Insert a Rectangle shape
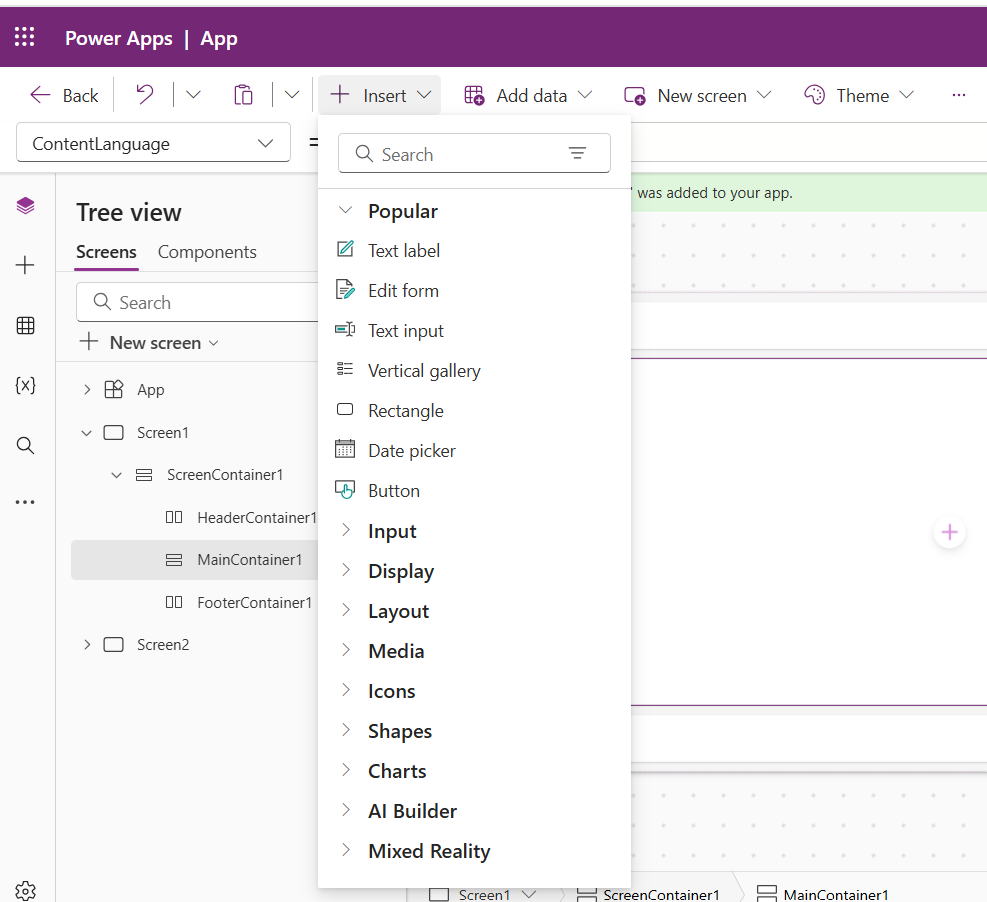The width and height of the screenshot is (987, 902). coord(405,410)
